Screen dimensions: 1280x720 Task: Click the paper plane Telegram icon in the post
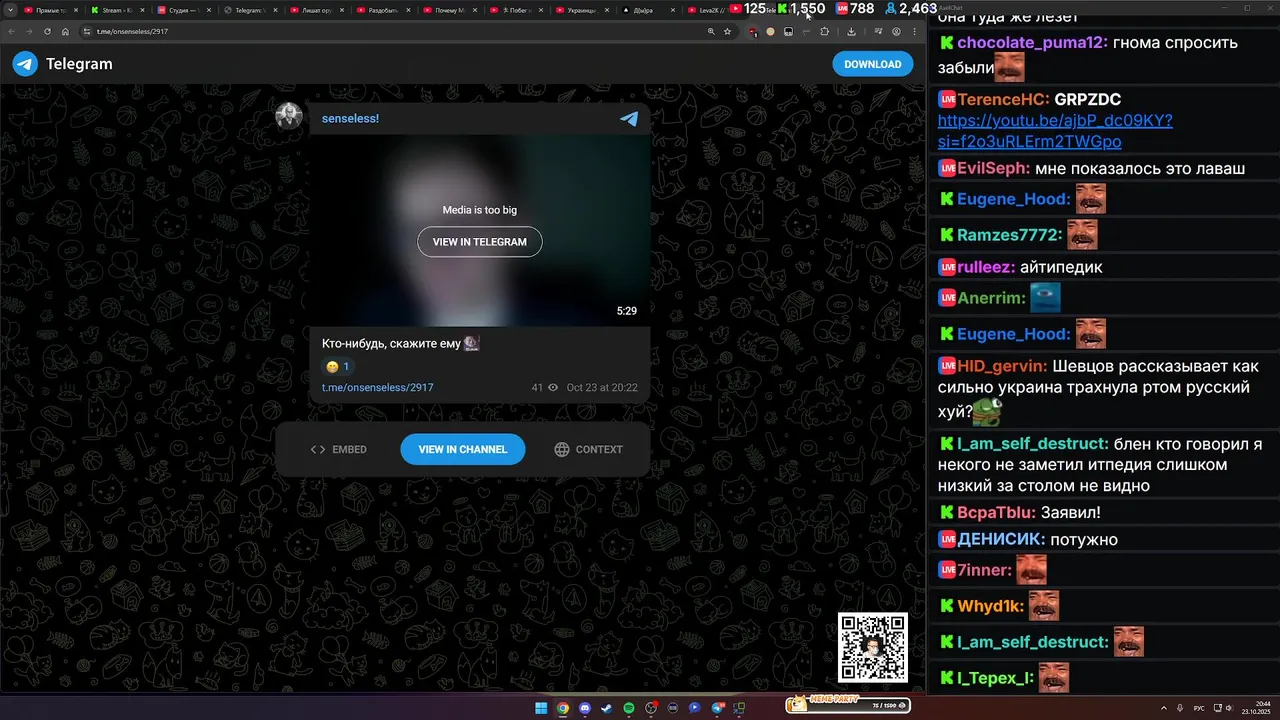pyautogui.click(x=629, y=119)
